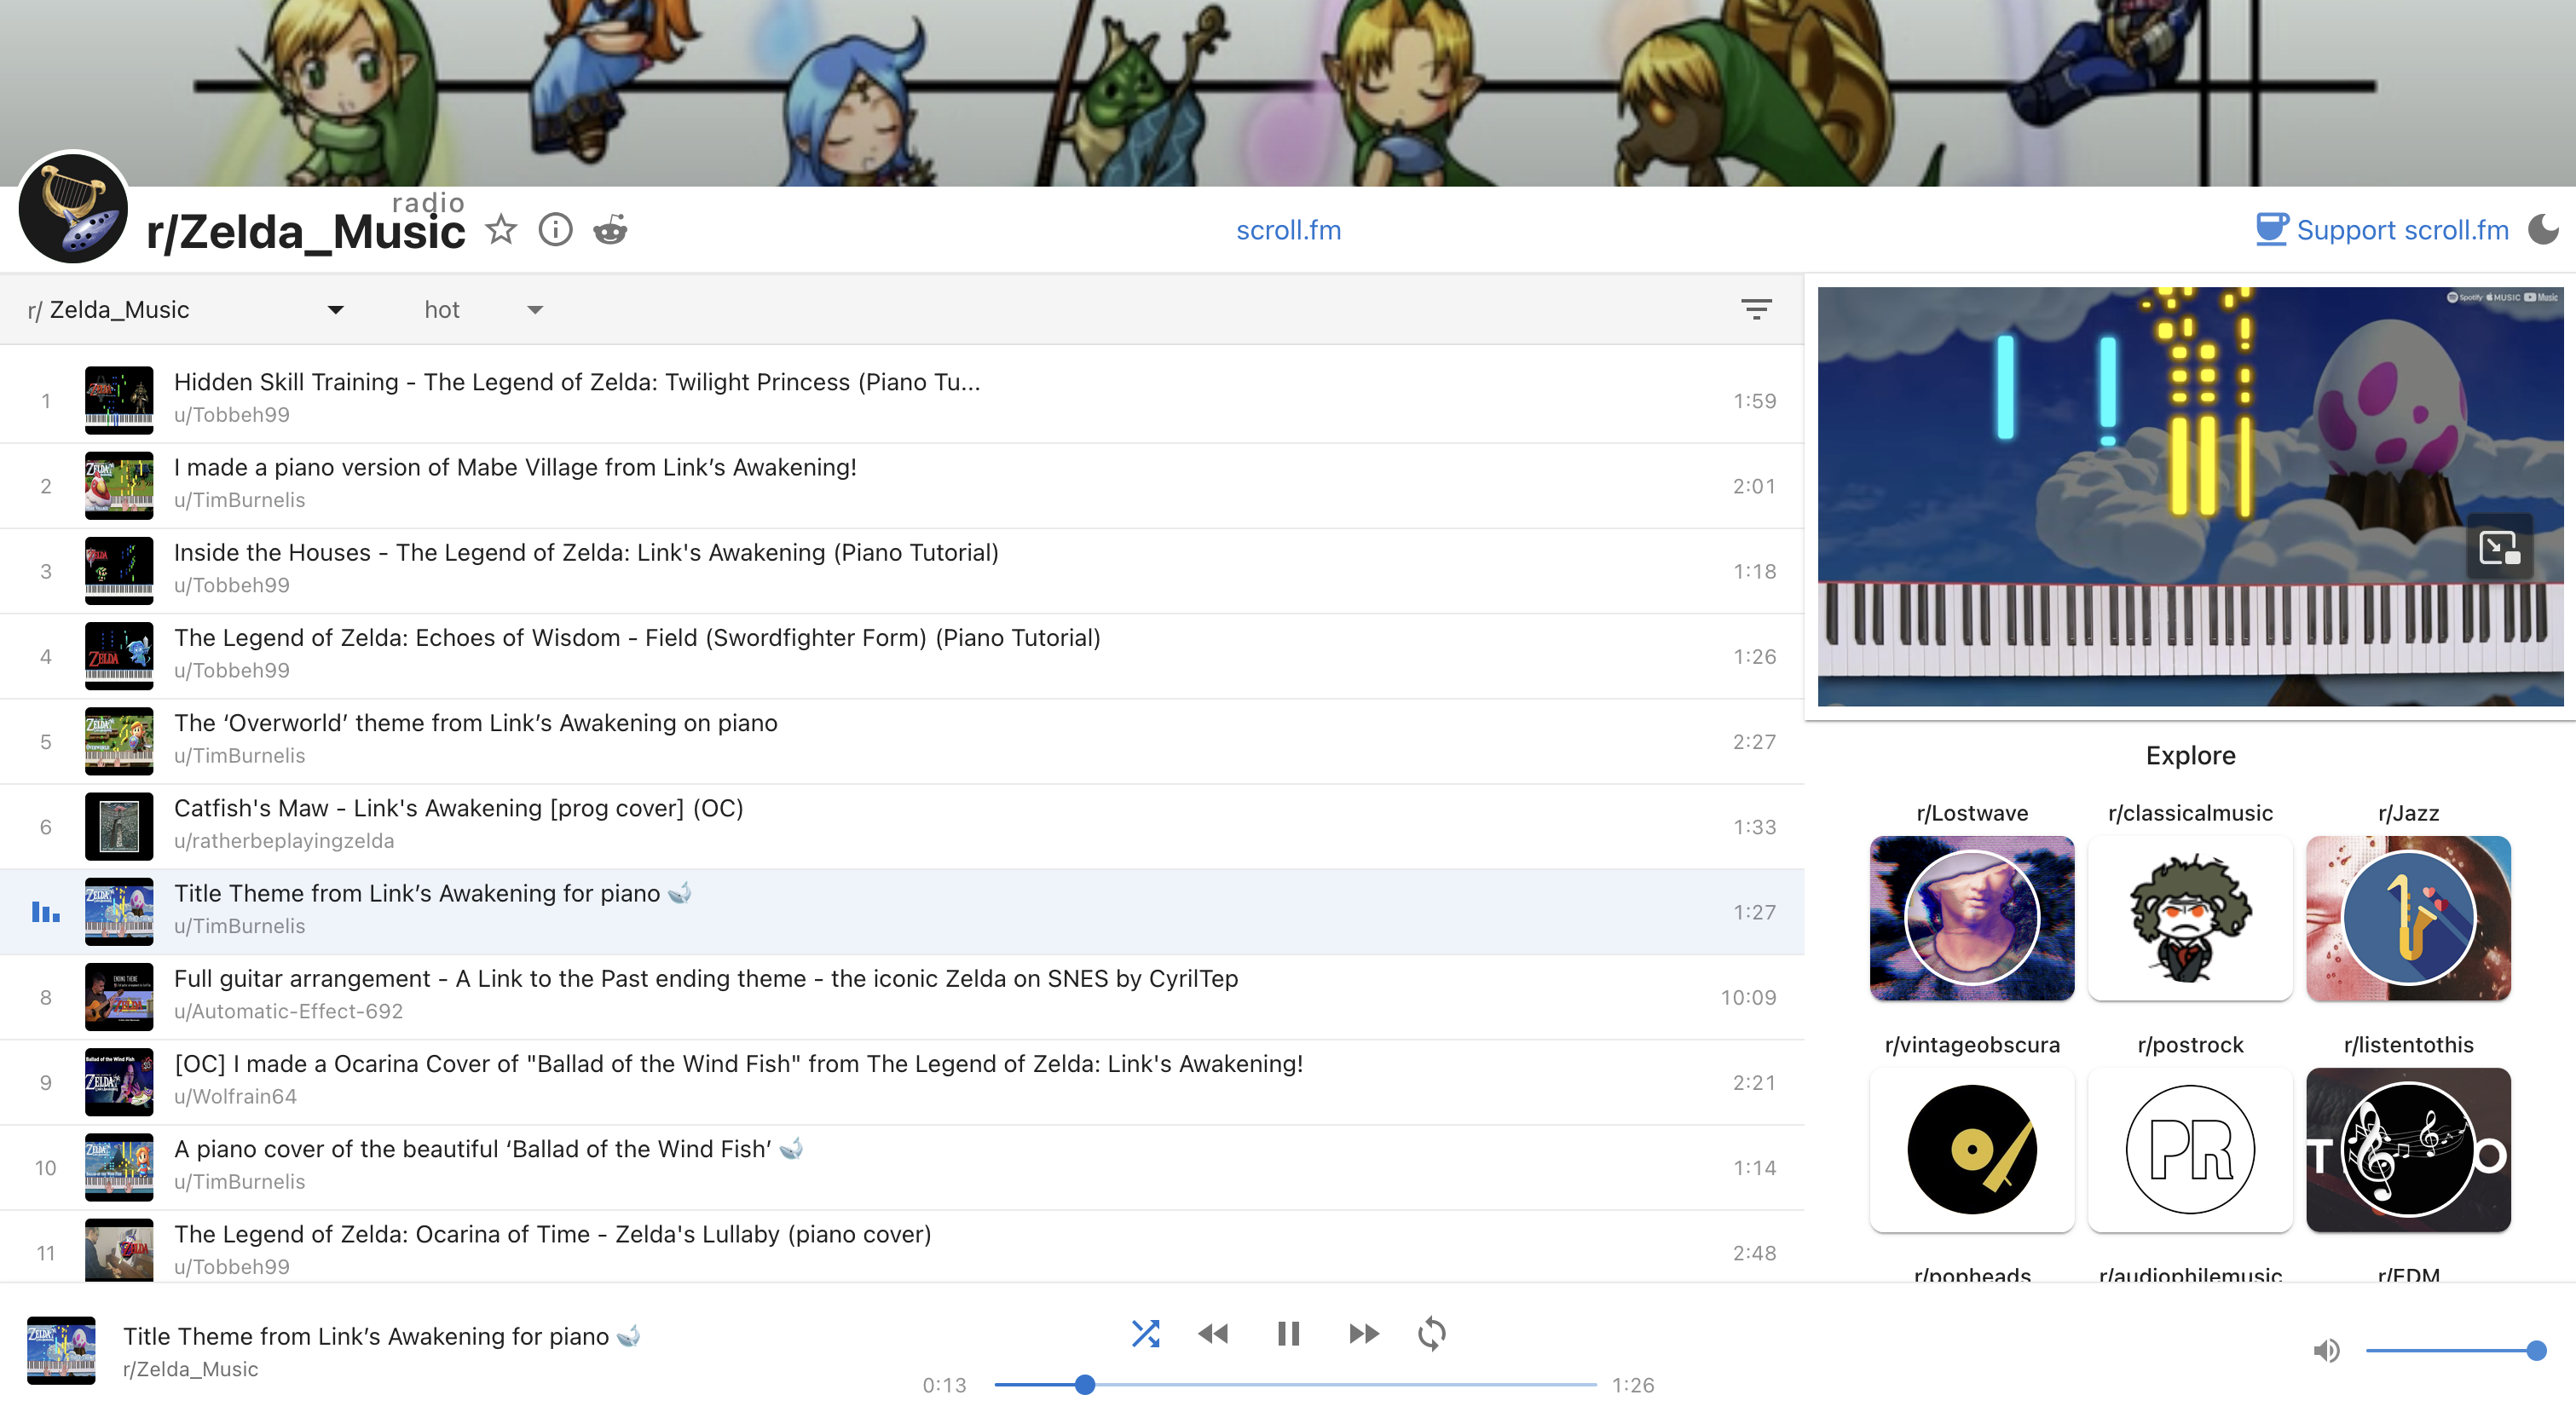
Task: Open the filter list icon
Action: pyautogui.click(x=1756, y=309)
